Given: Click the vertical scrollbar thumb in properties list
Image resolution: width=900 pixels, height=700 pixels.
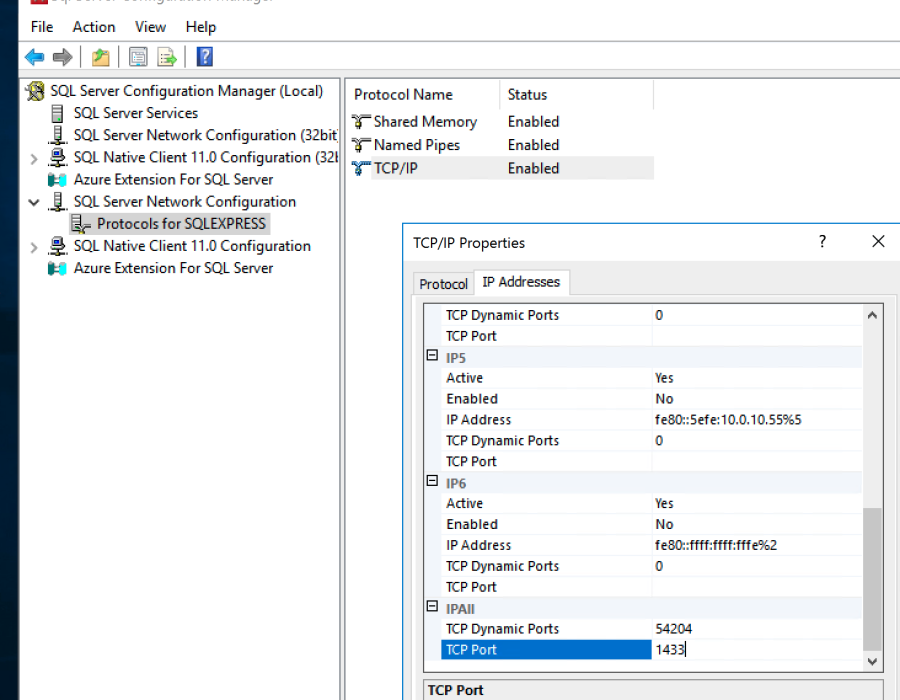Looking at the screenshot, I should pos(872,580).
